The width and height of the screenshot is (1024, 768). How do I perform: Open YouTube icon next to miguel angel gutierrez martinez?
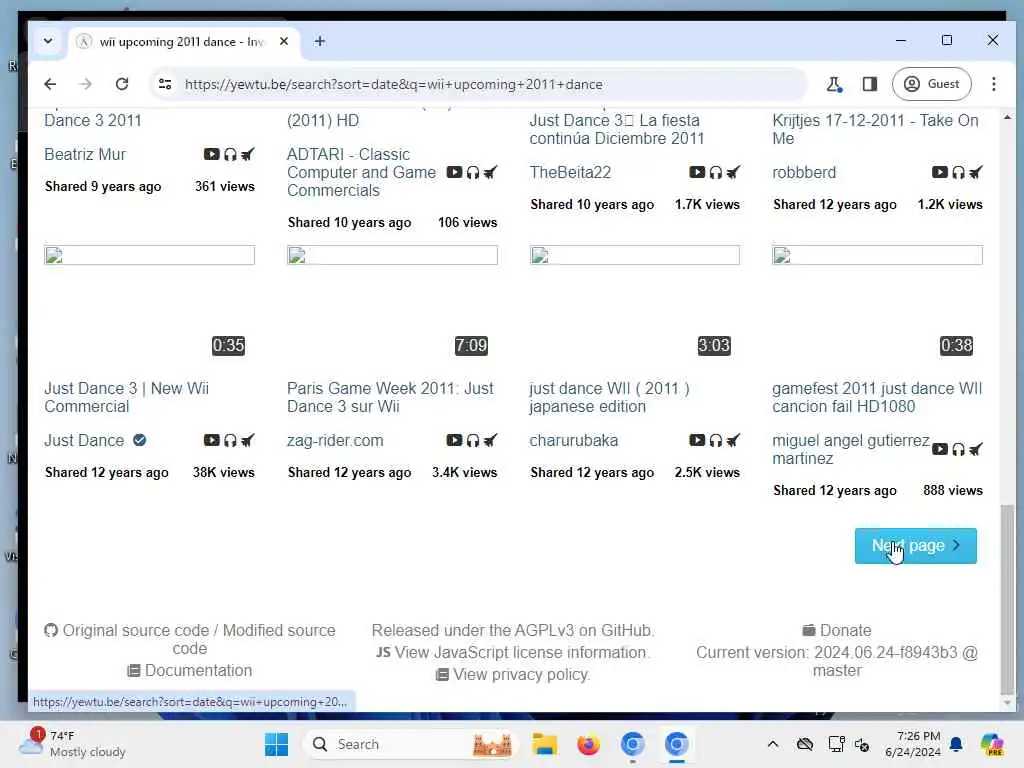[x=940, y=449]
